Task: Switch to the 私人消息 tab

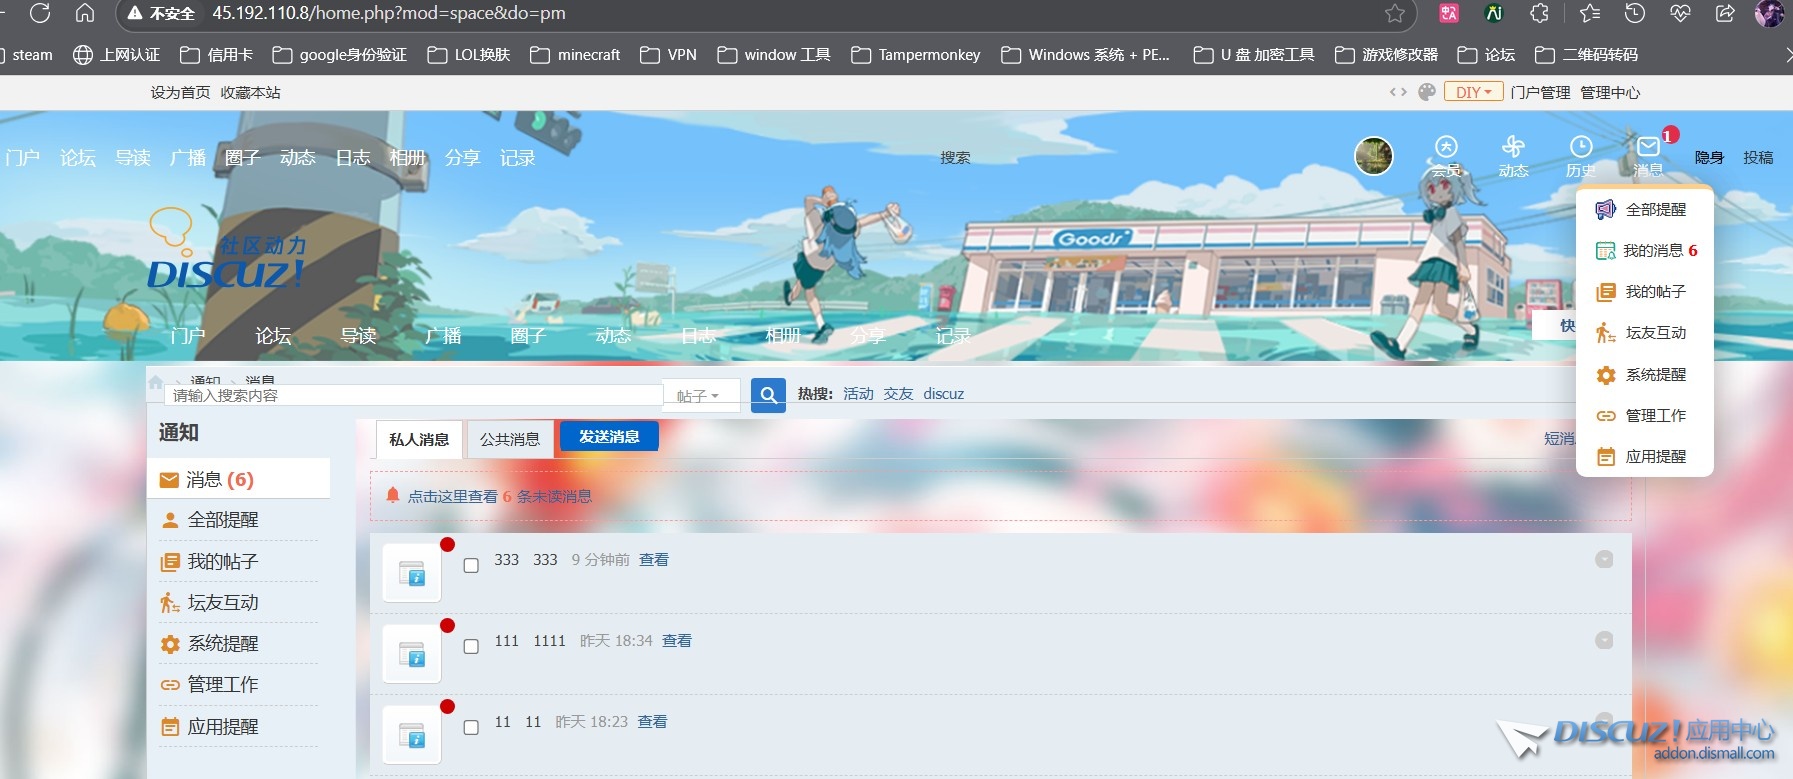Action: (x=419, y=439)
